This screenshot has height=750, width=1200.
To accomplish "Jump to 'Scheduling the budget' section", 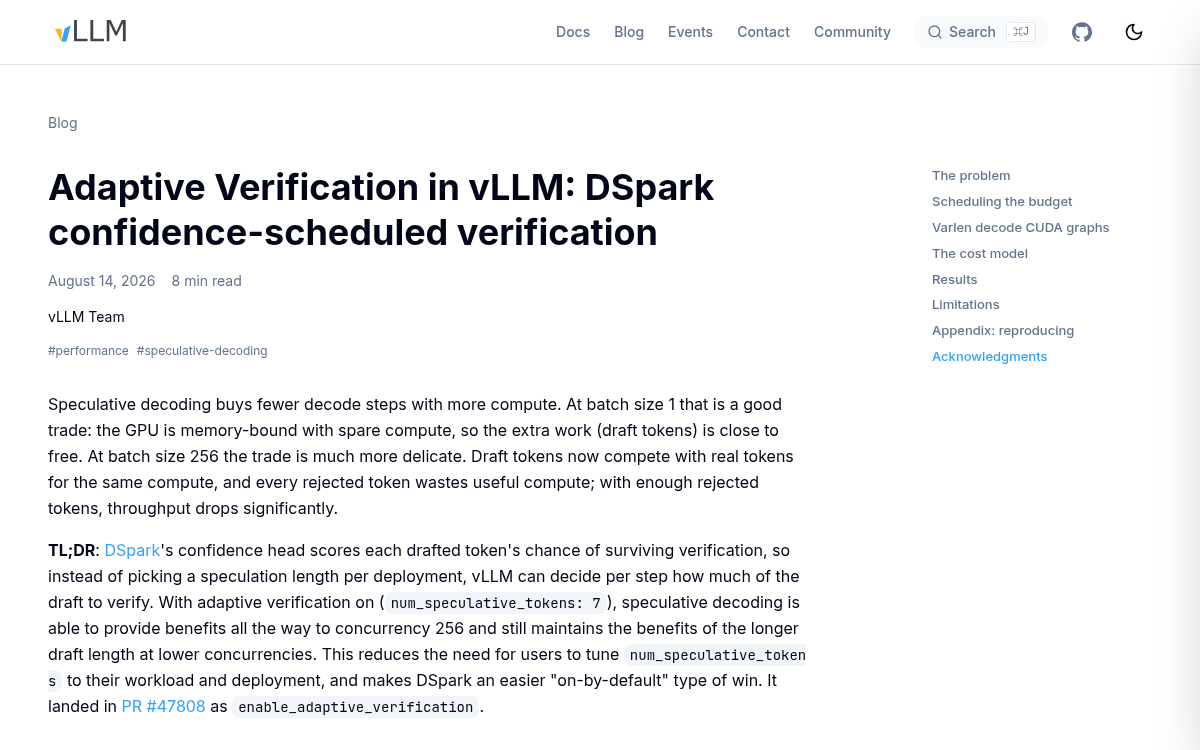I will pos(1002,202).
